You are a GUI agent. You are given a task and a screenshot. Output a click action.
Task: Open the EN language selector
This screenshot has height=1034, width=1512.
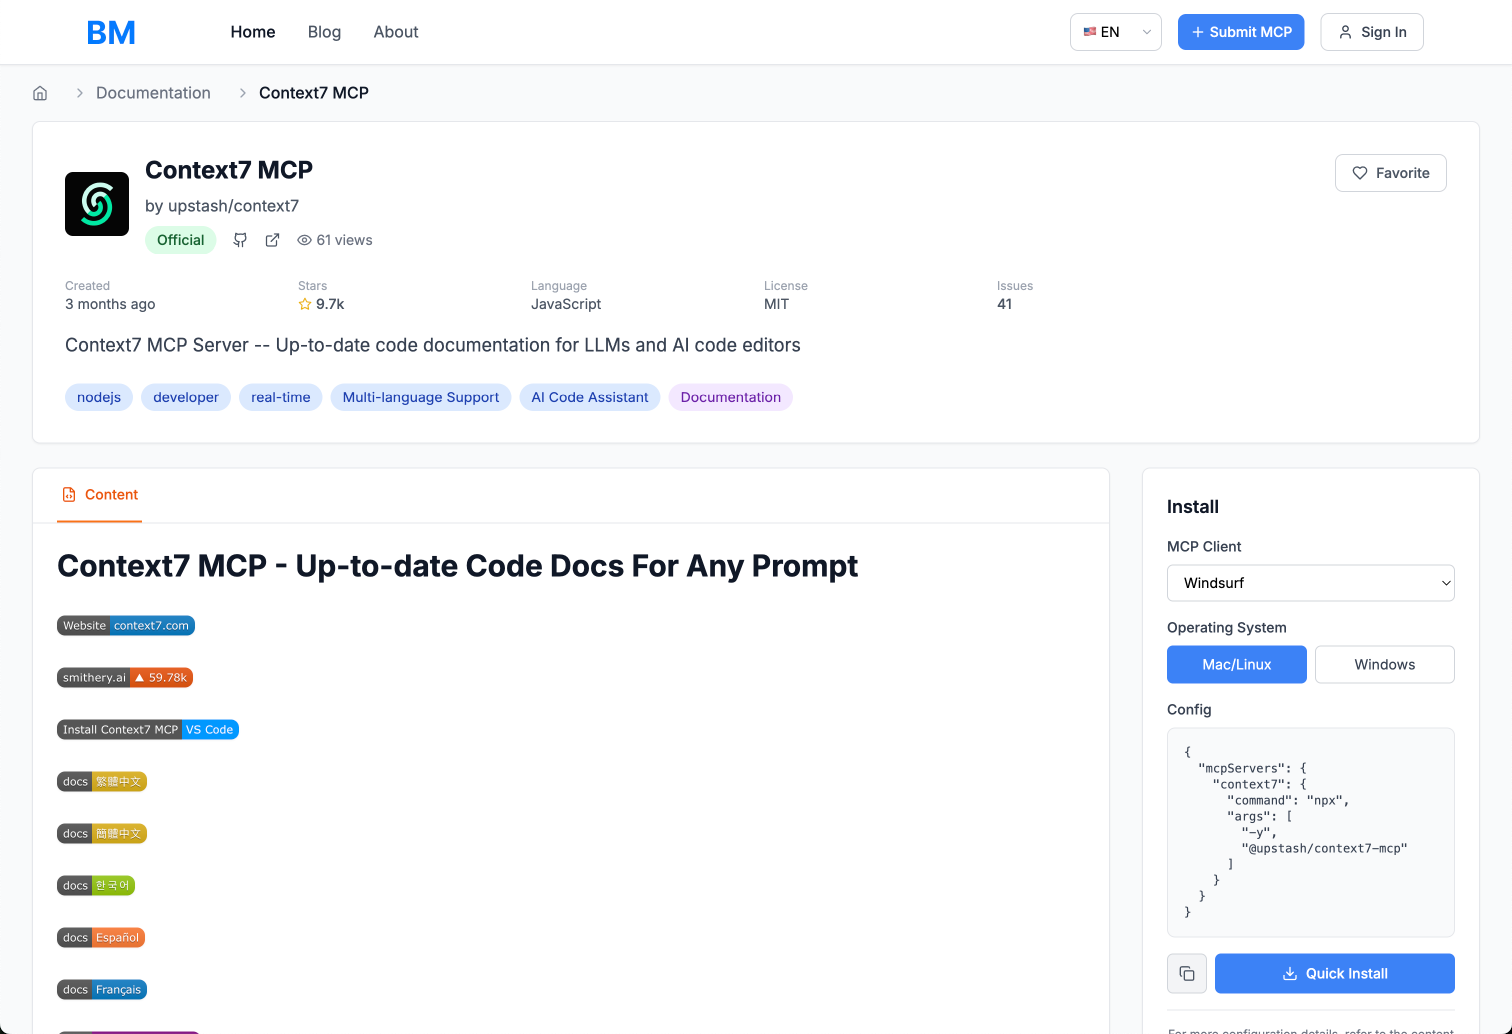1116,32
